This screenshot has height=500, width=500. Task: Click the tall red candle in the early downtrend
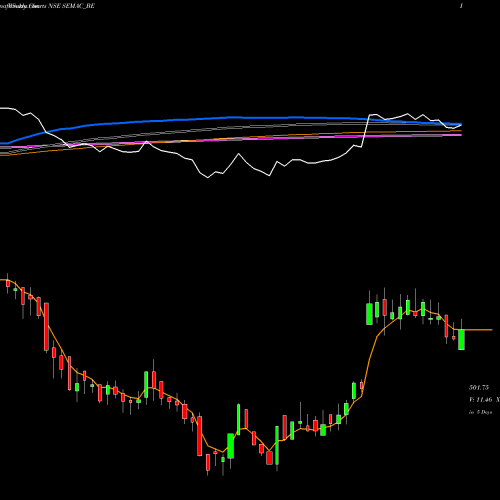coord(46,327)
